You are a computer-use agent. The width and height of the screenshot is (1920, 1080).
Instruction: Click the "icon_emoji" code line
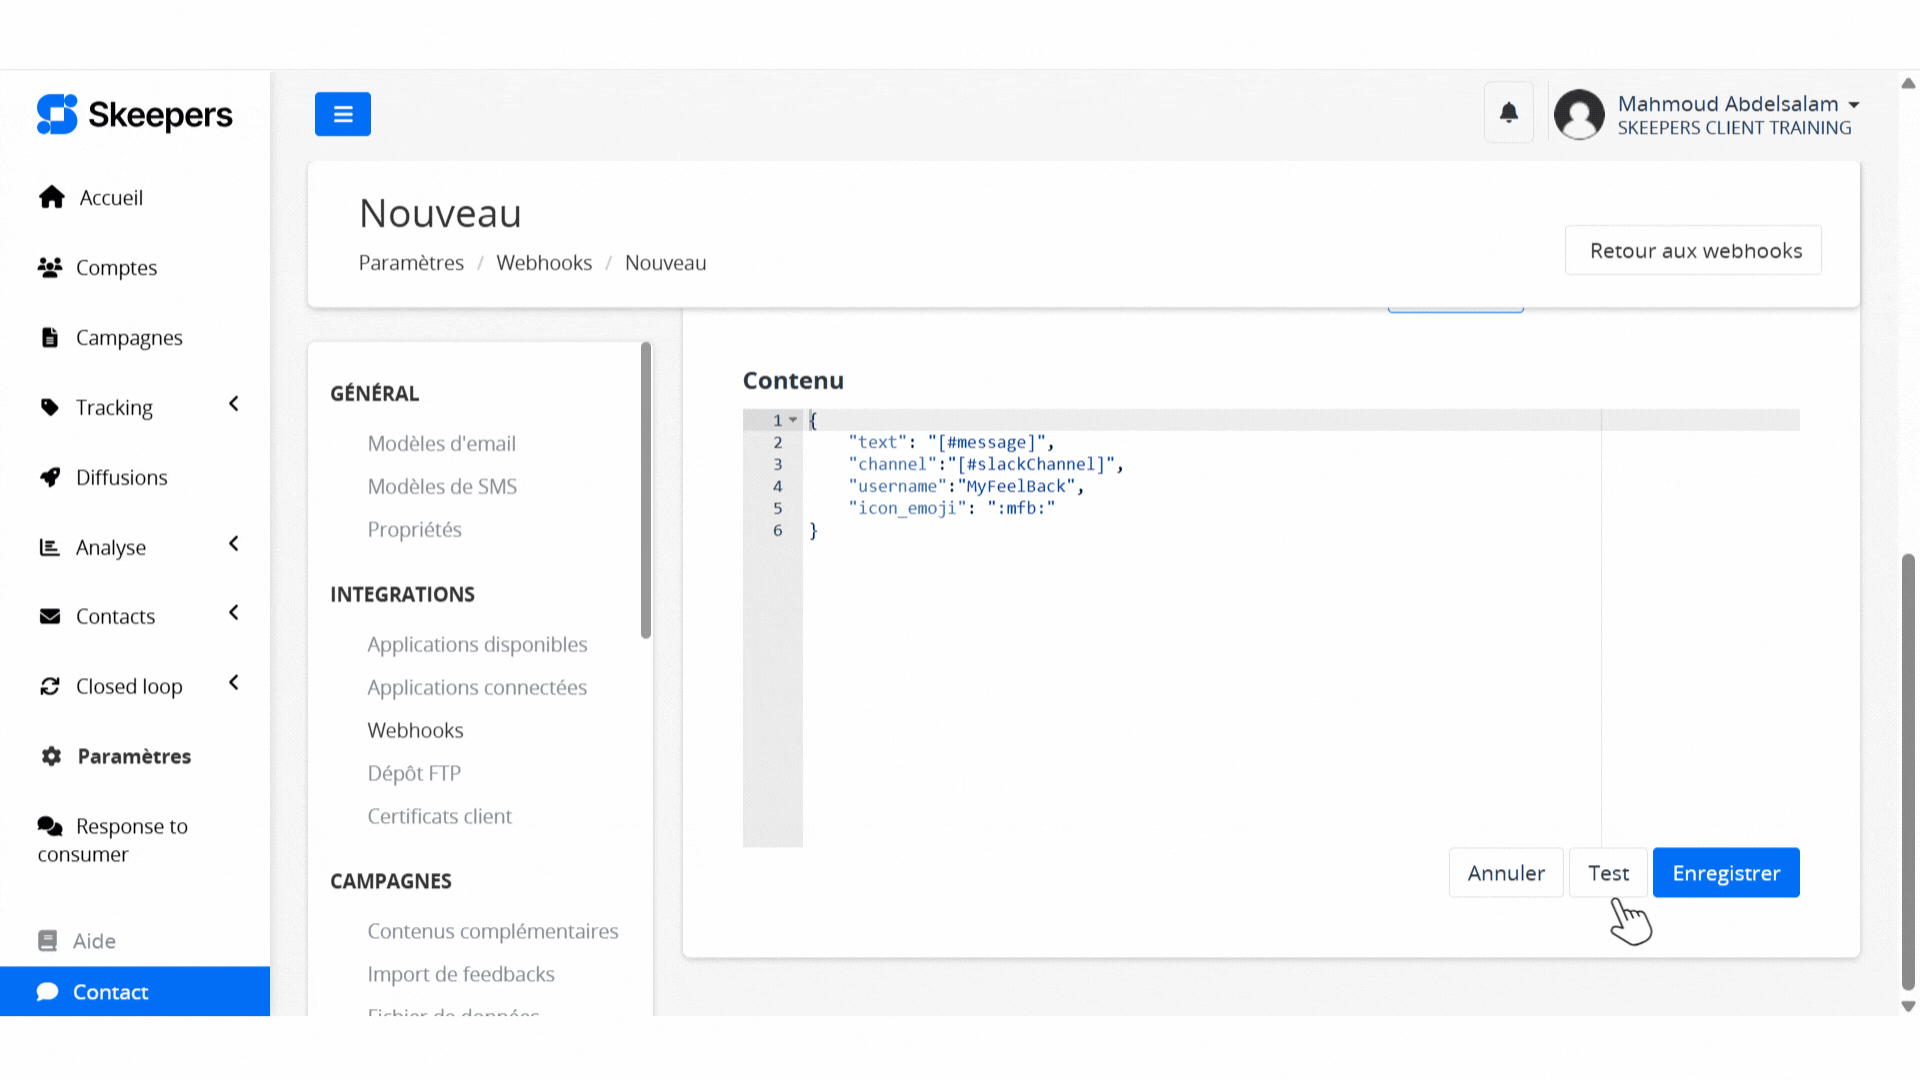pos(951,508)
